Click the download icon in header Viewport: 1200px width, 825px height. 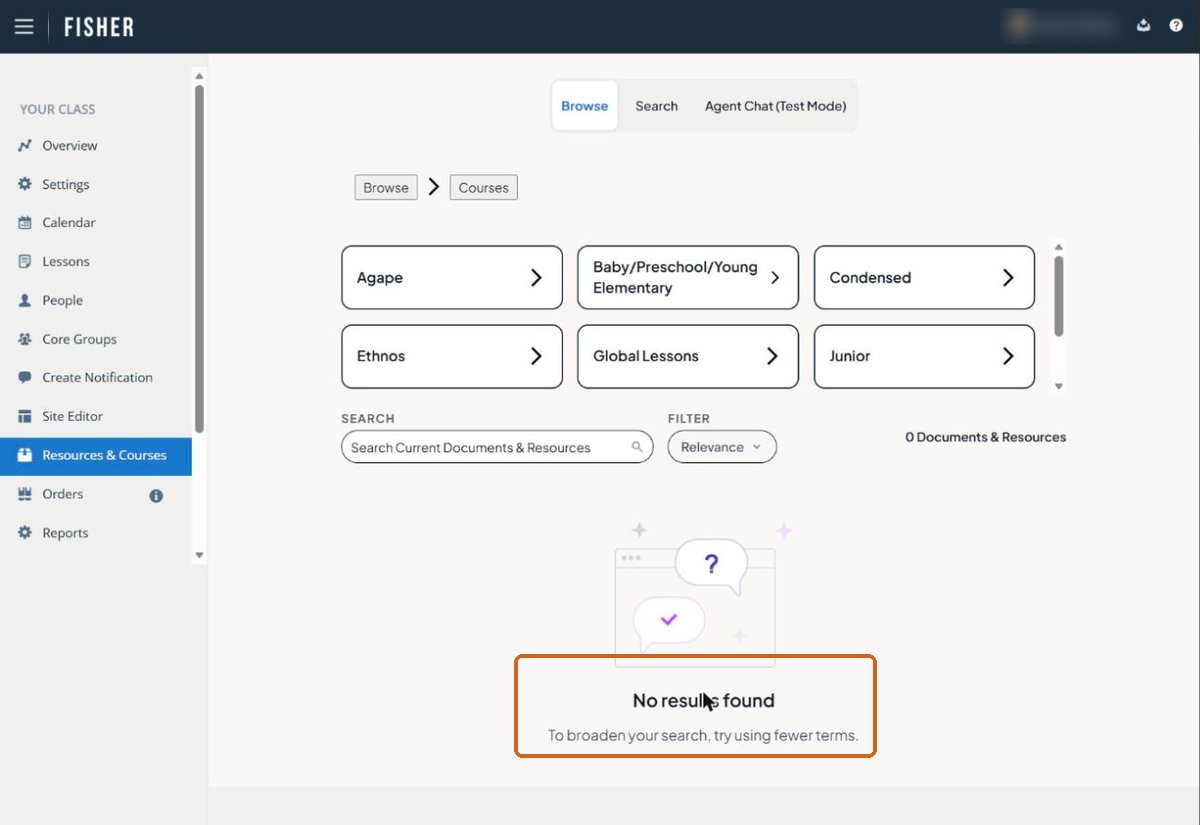click(x=1144, y=26)
